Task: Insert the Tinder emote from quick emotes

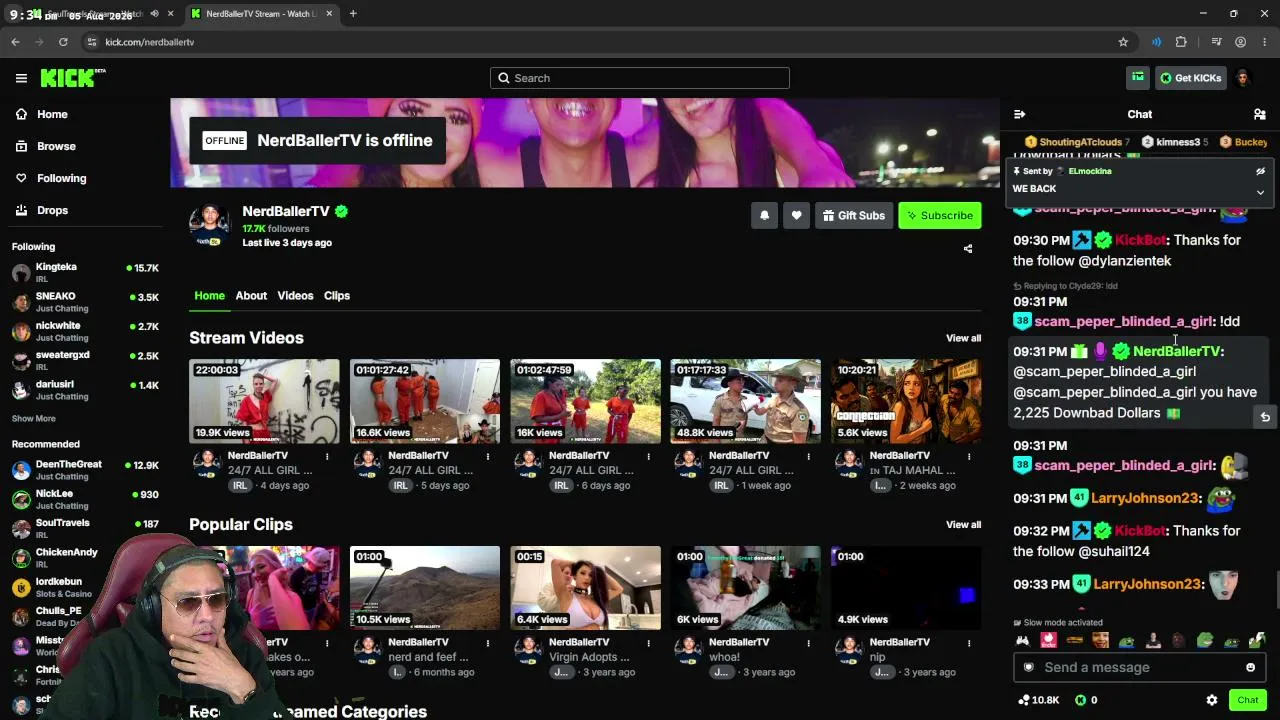Action: 1048,640
